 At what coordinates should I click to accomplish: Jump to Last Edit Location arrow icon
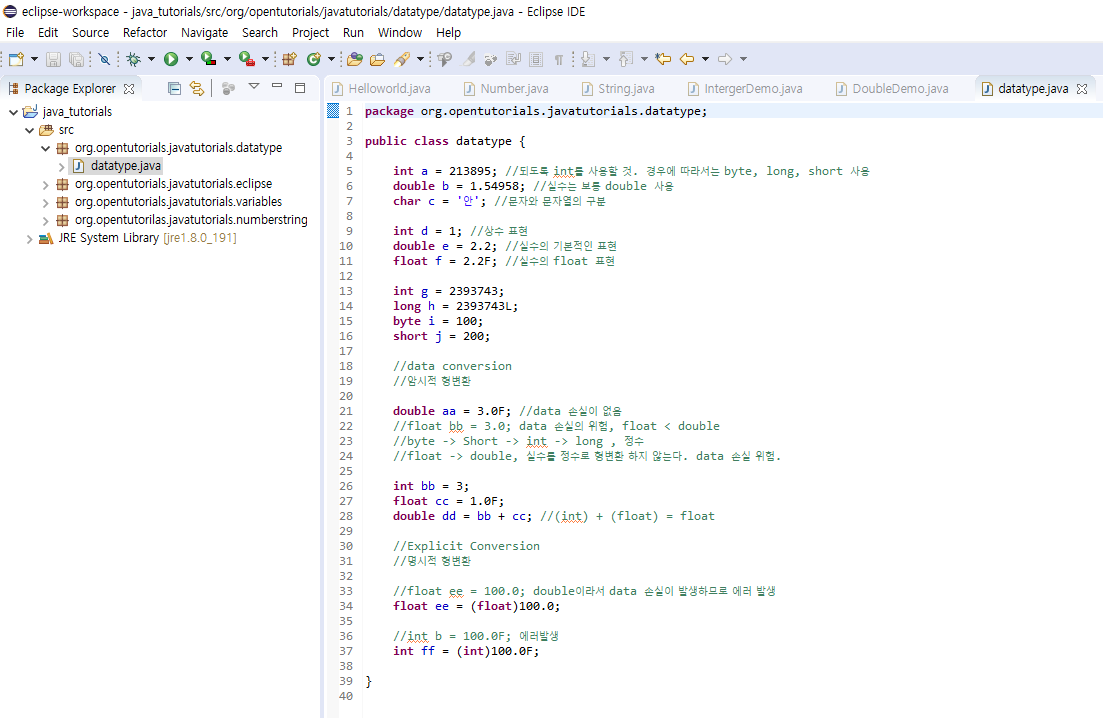(x=662, y=60)
